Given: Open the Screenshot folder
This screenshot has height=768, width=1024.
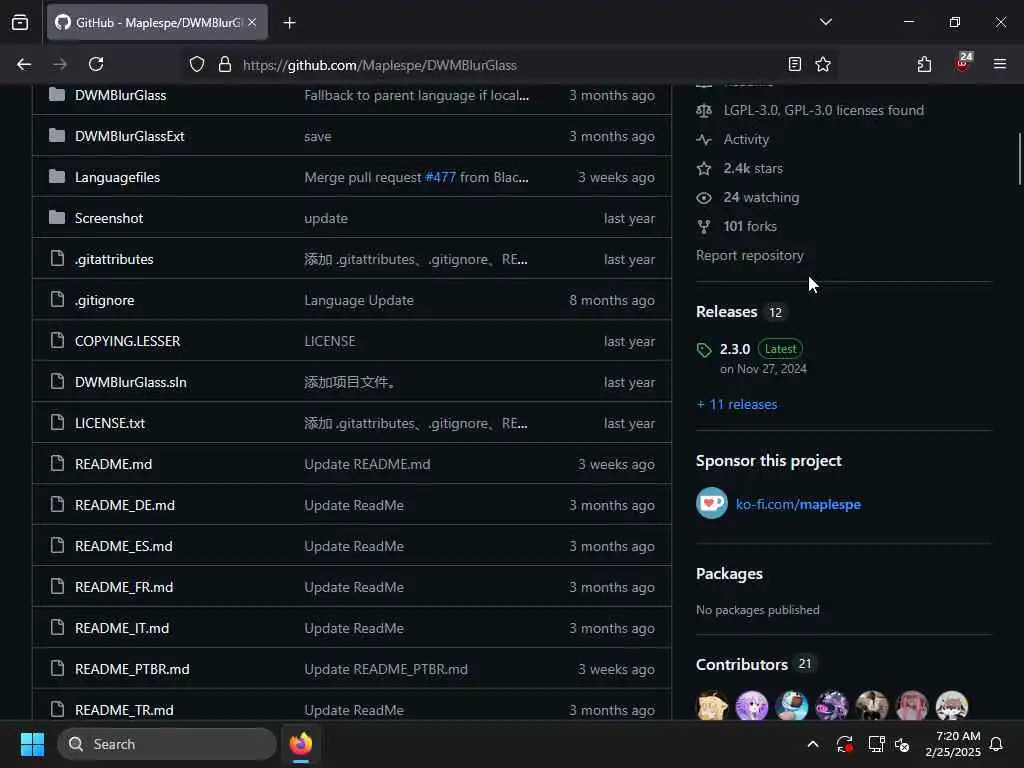Looking at the screenshot, I should click(109, 218).
